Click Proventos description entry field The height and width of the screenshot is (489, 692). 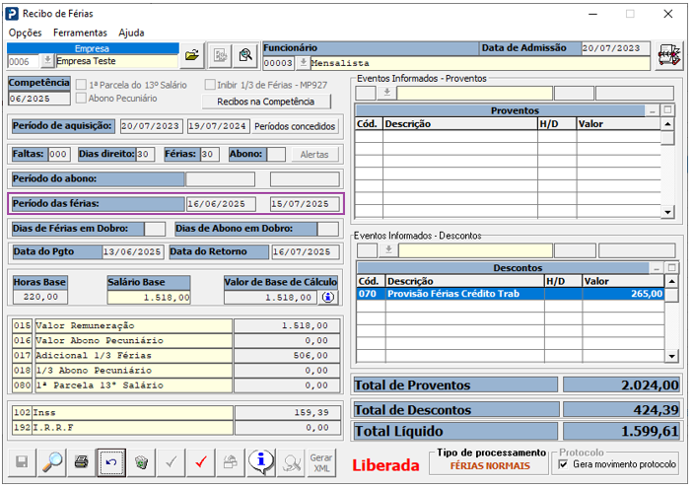pyautogui.click(x=474, y=93)
